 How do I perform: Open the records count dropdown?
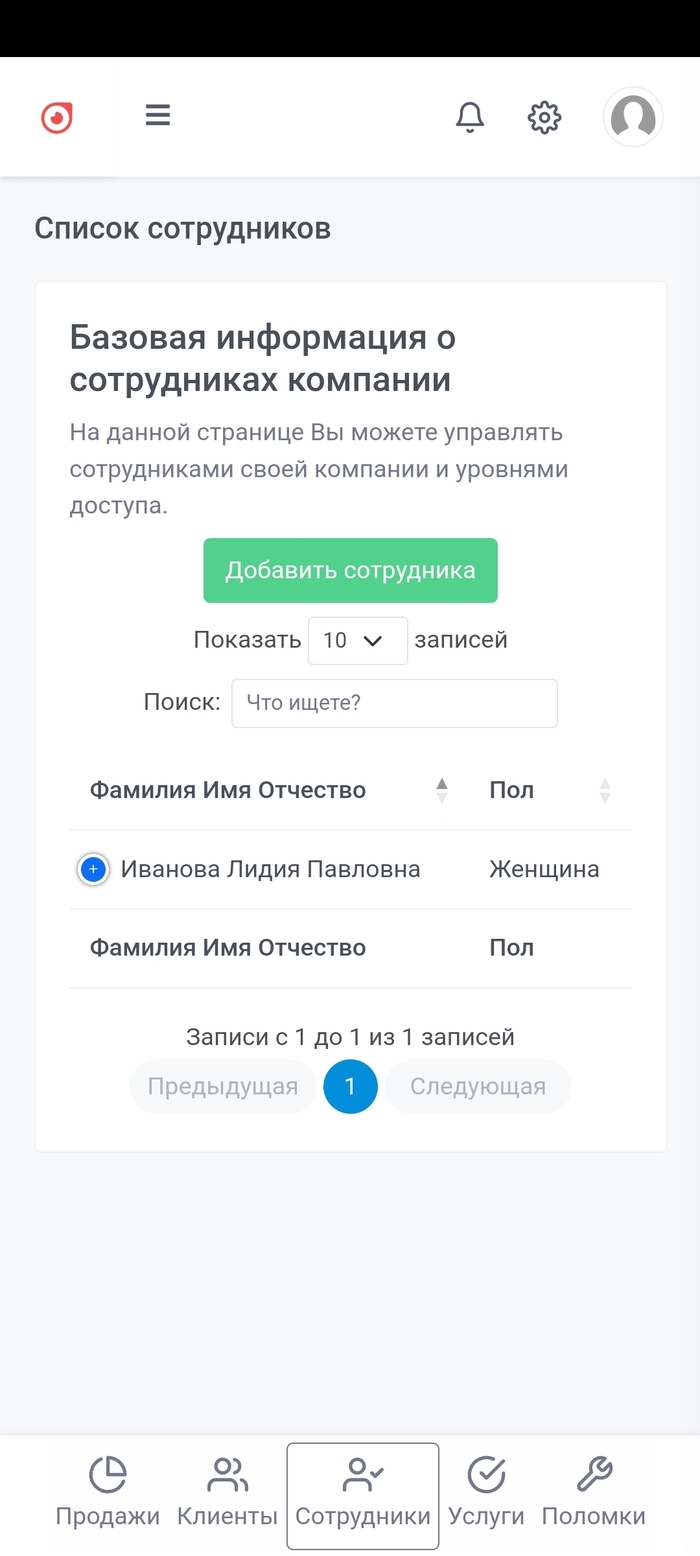(x=357, y=640)
